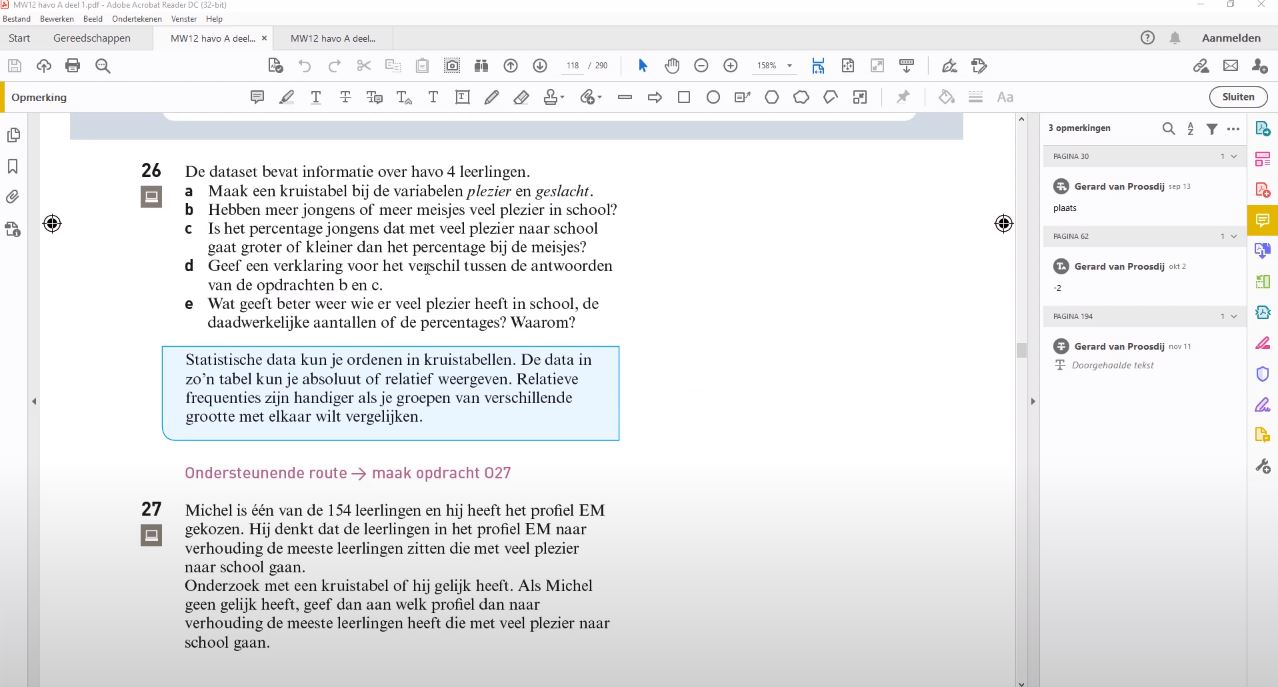Select the highlight text tool
Screen dimensions: 1278x687
click(287, 97)
